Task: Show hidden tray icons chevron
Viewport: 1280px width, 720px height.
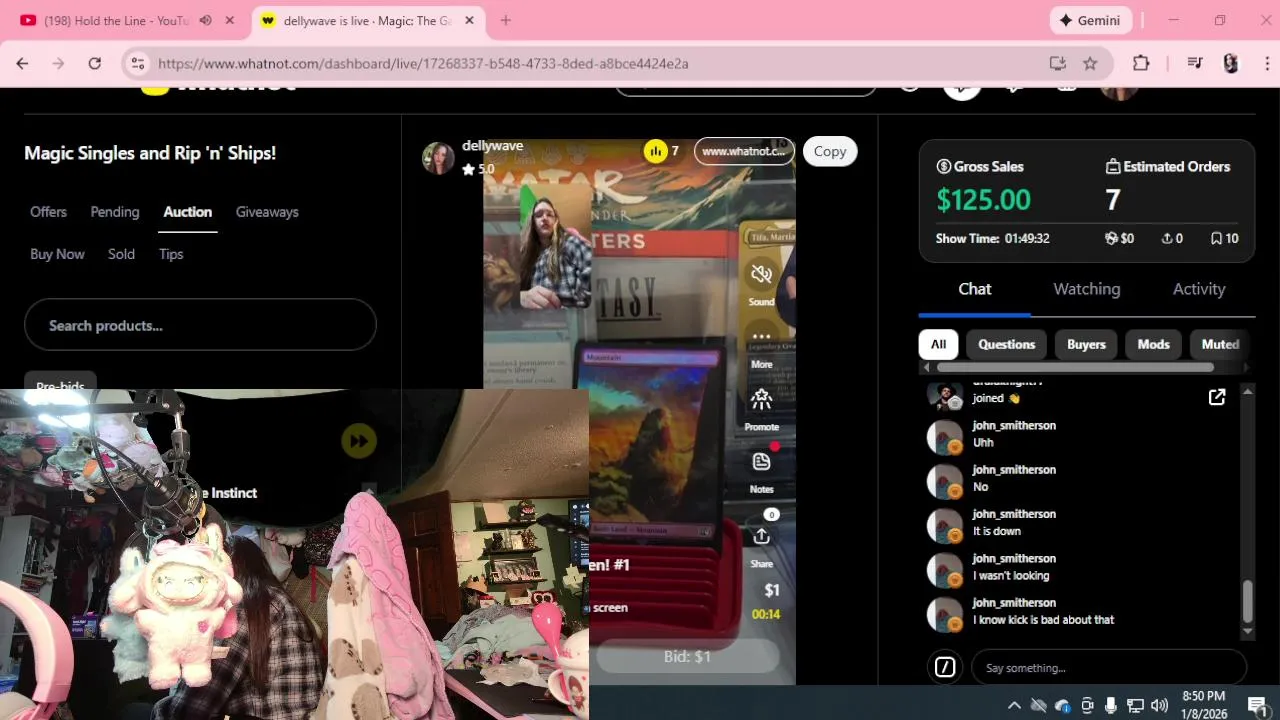Action: pos(1014,705)
